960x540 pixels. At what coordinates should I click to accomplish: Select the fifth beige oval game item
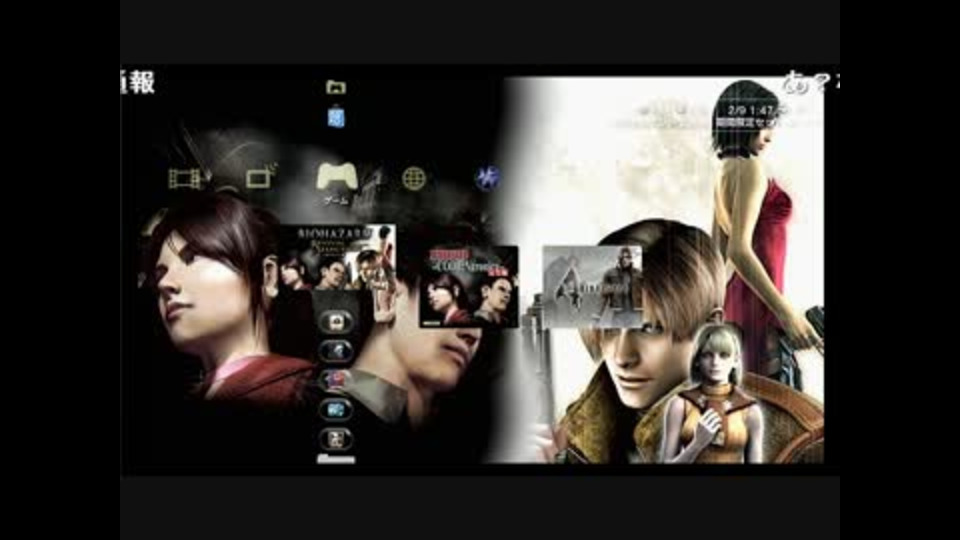pos(336,439)
